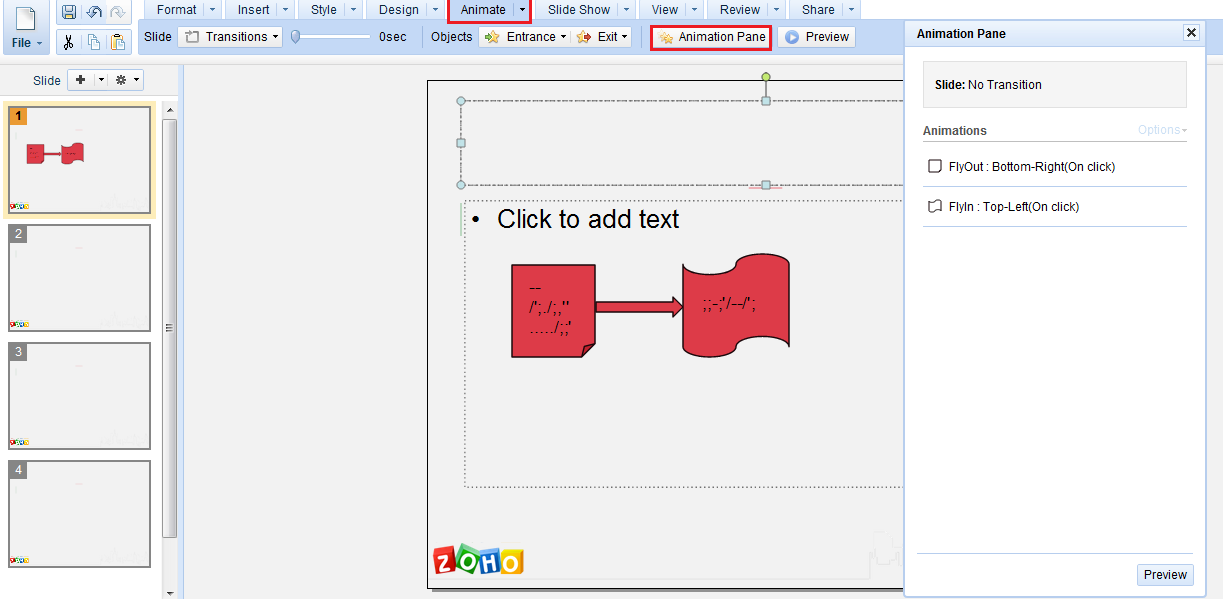The width and height of the screenshot is (1223, 599).
Task: Open the File menu button
Action: pyautogui.click(x=27, y=28)
